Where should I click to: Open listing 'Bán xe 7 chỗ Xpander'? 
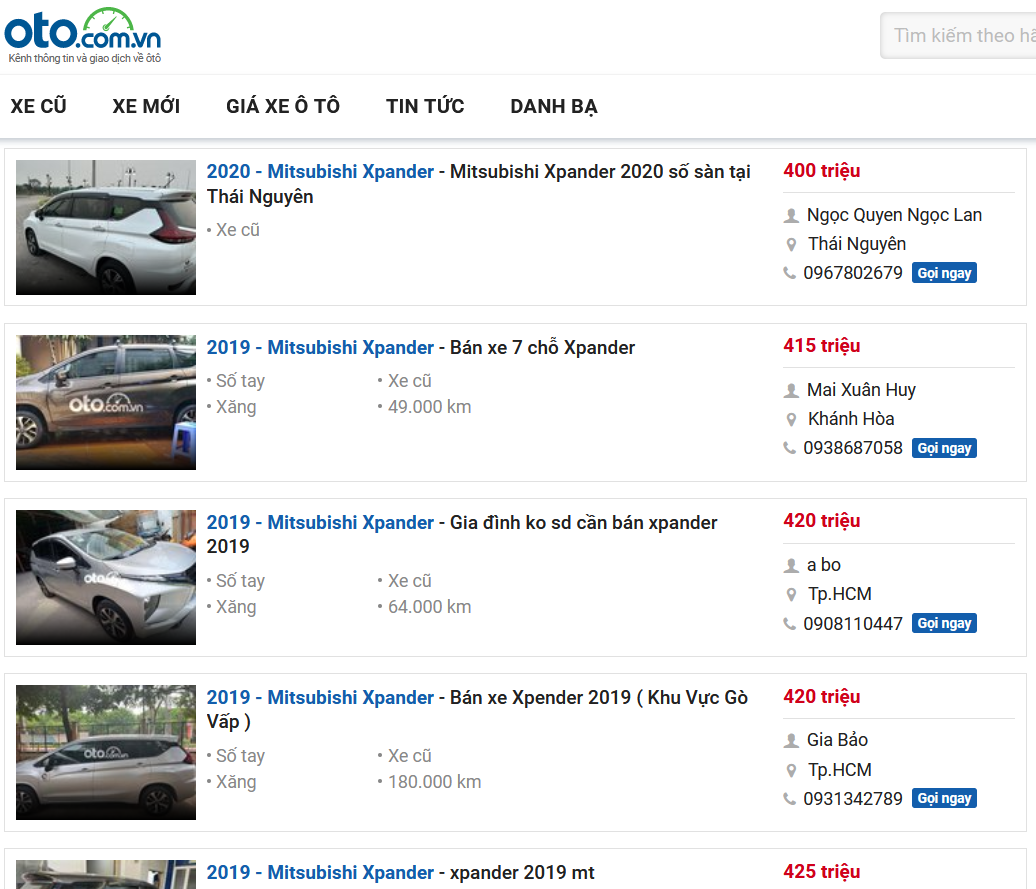[420, 347]
